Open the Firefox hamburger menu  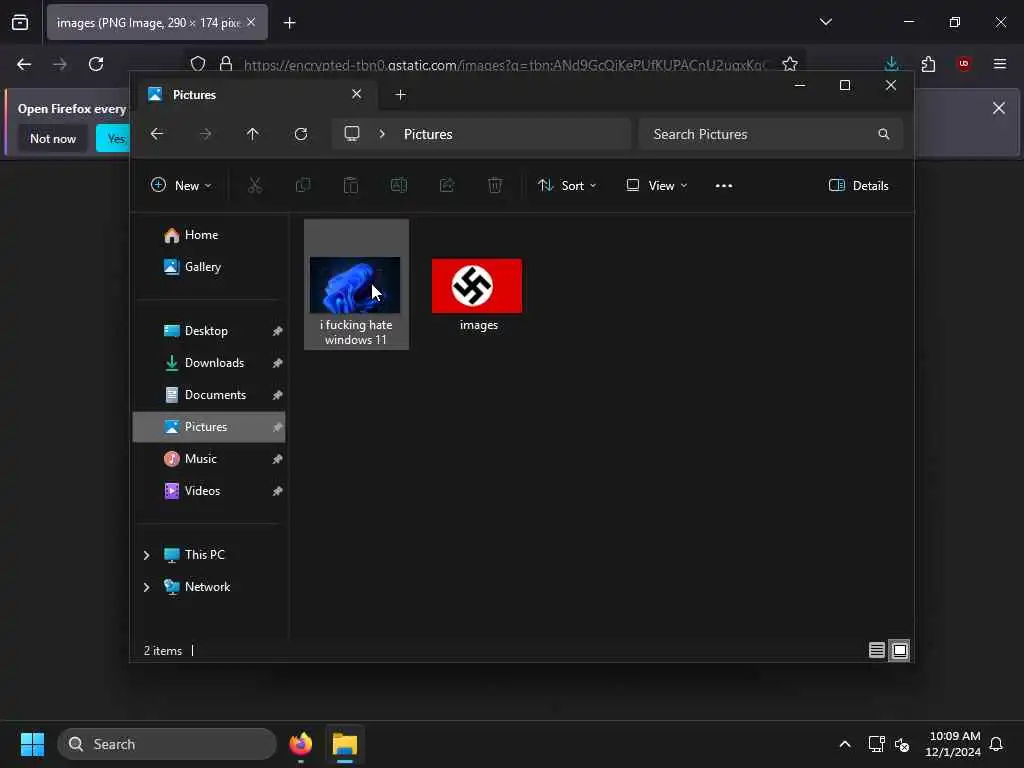pyautogui.click(x=1000, y=64)
